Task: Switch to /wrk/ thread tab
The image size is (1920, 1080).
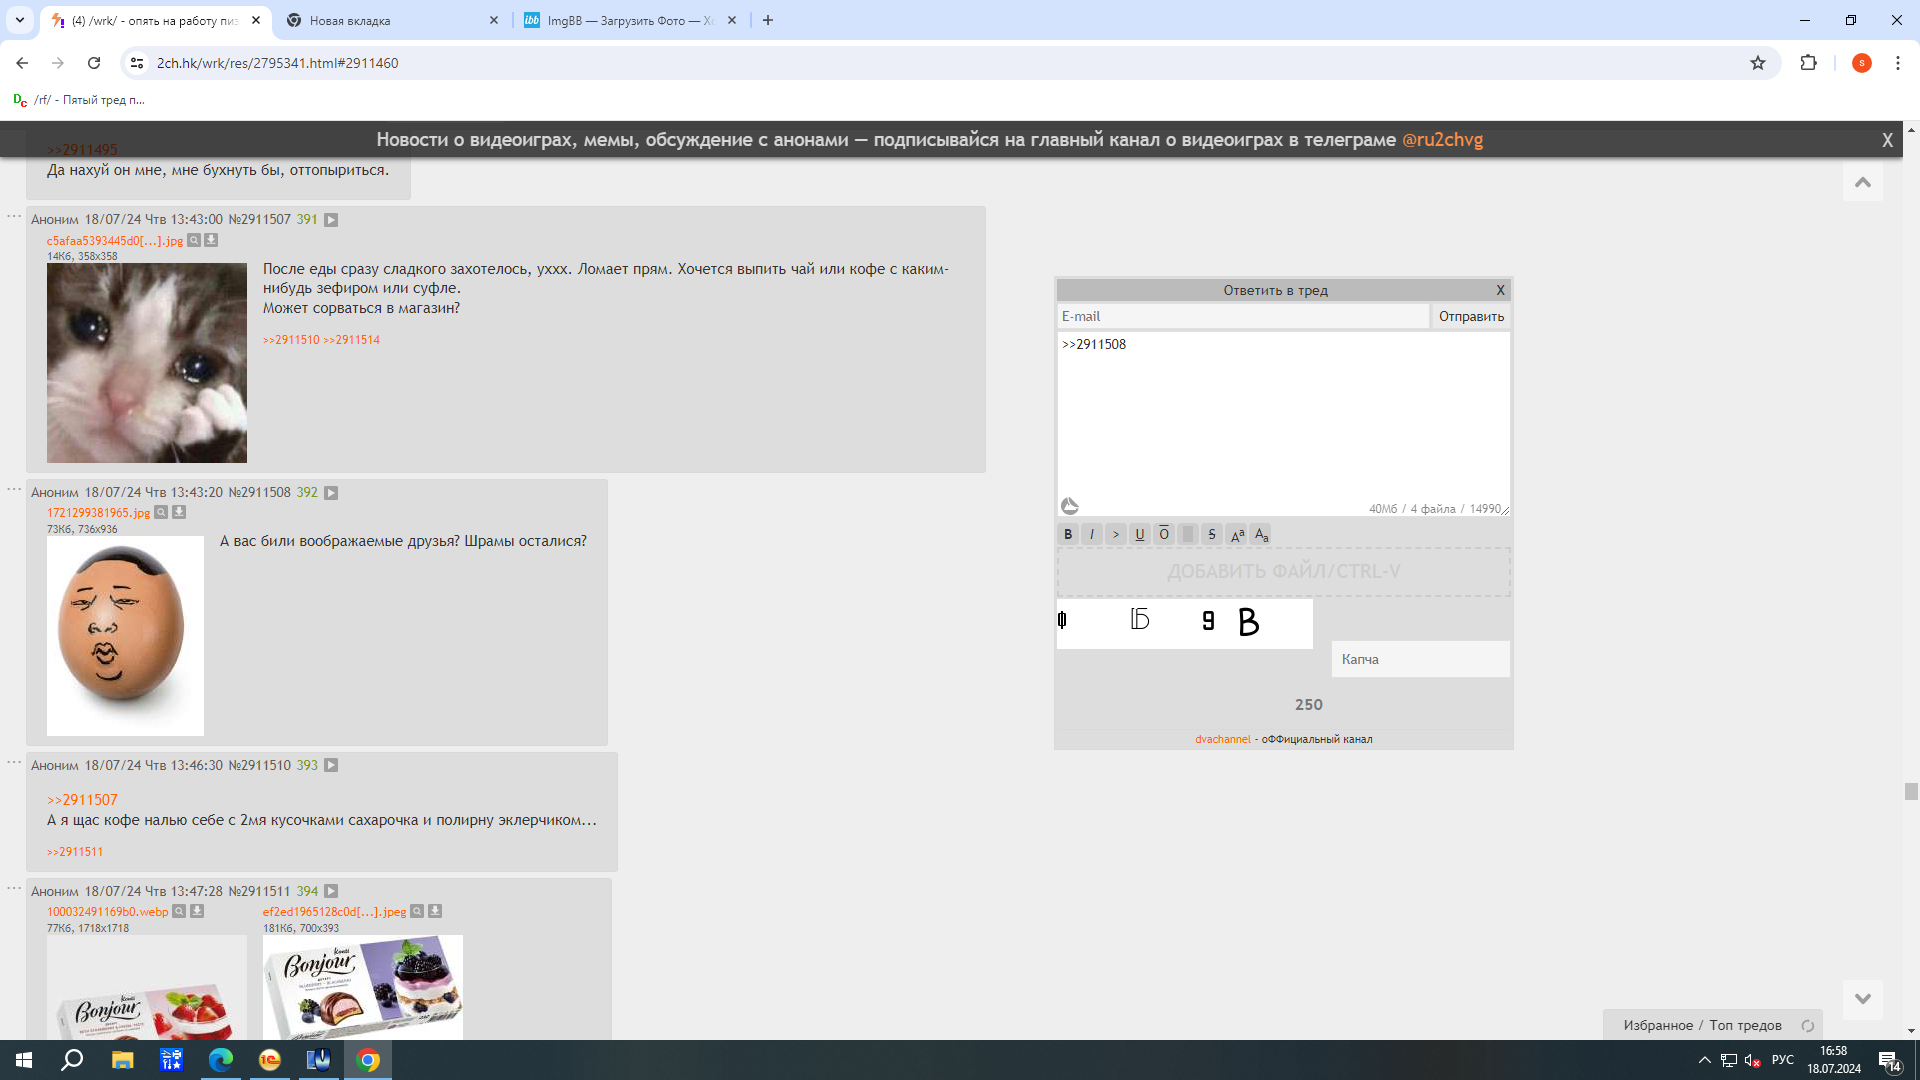Action: point(154,20)
